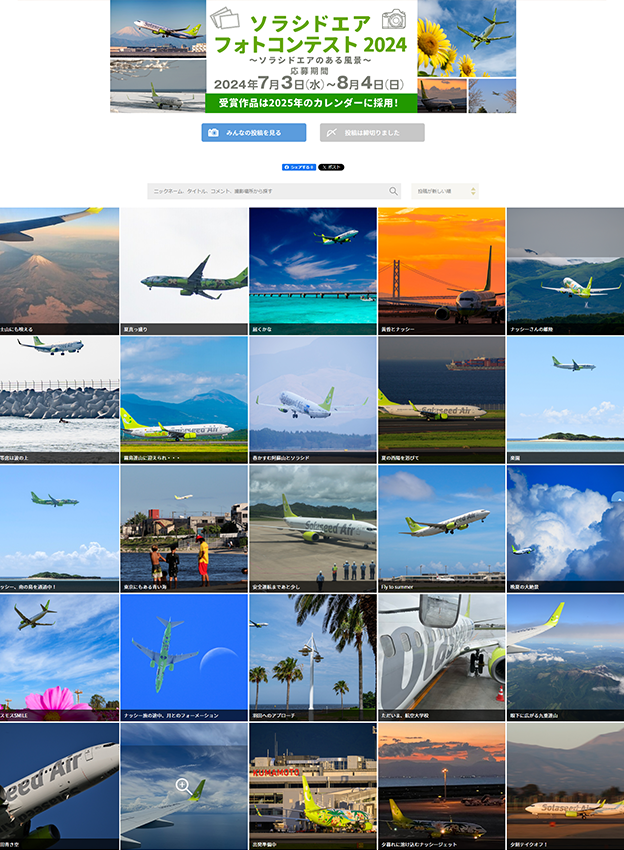Open the children watching plane photo
Image resolution: width=624 pixels, height=850 pixels.
tap(184, 528)
